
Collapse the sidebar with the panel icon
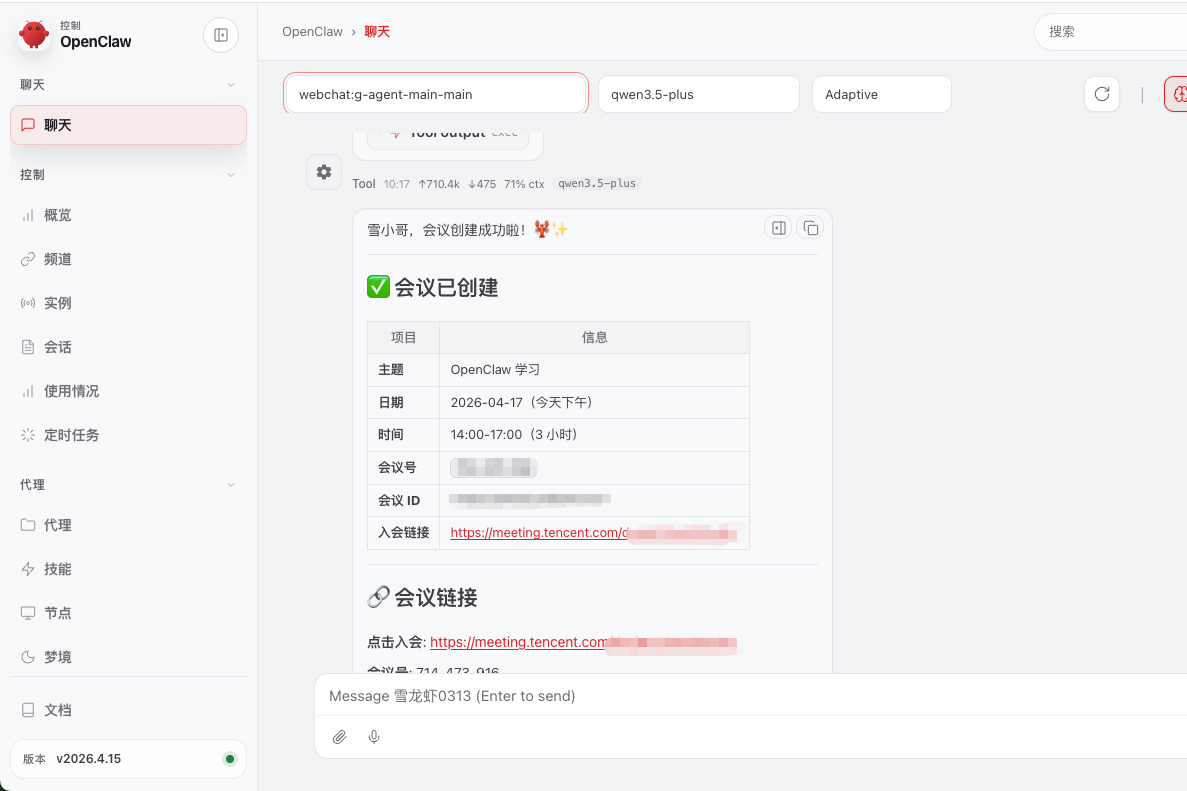tap(221, 35)
